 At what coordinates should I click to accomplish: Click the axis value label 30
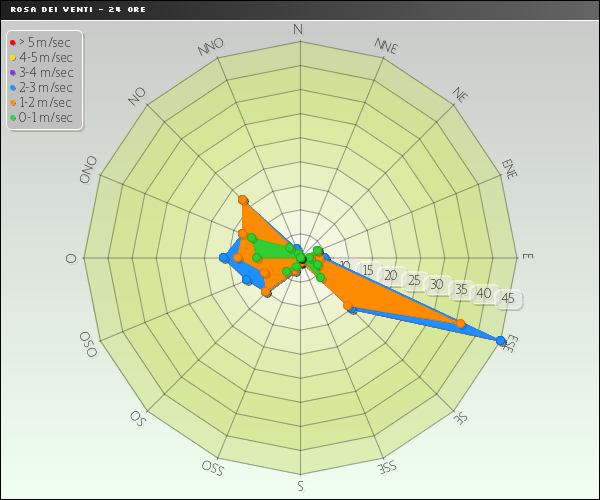pyautogui.click(x=436, y=285)
